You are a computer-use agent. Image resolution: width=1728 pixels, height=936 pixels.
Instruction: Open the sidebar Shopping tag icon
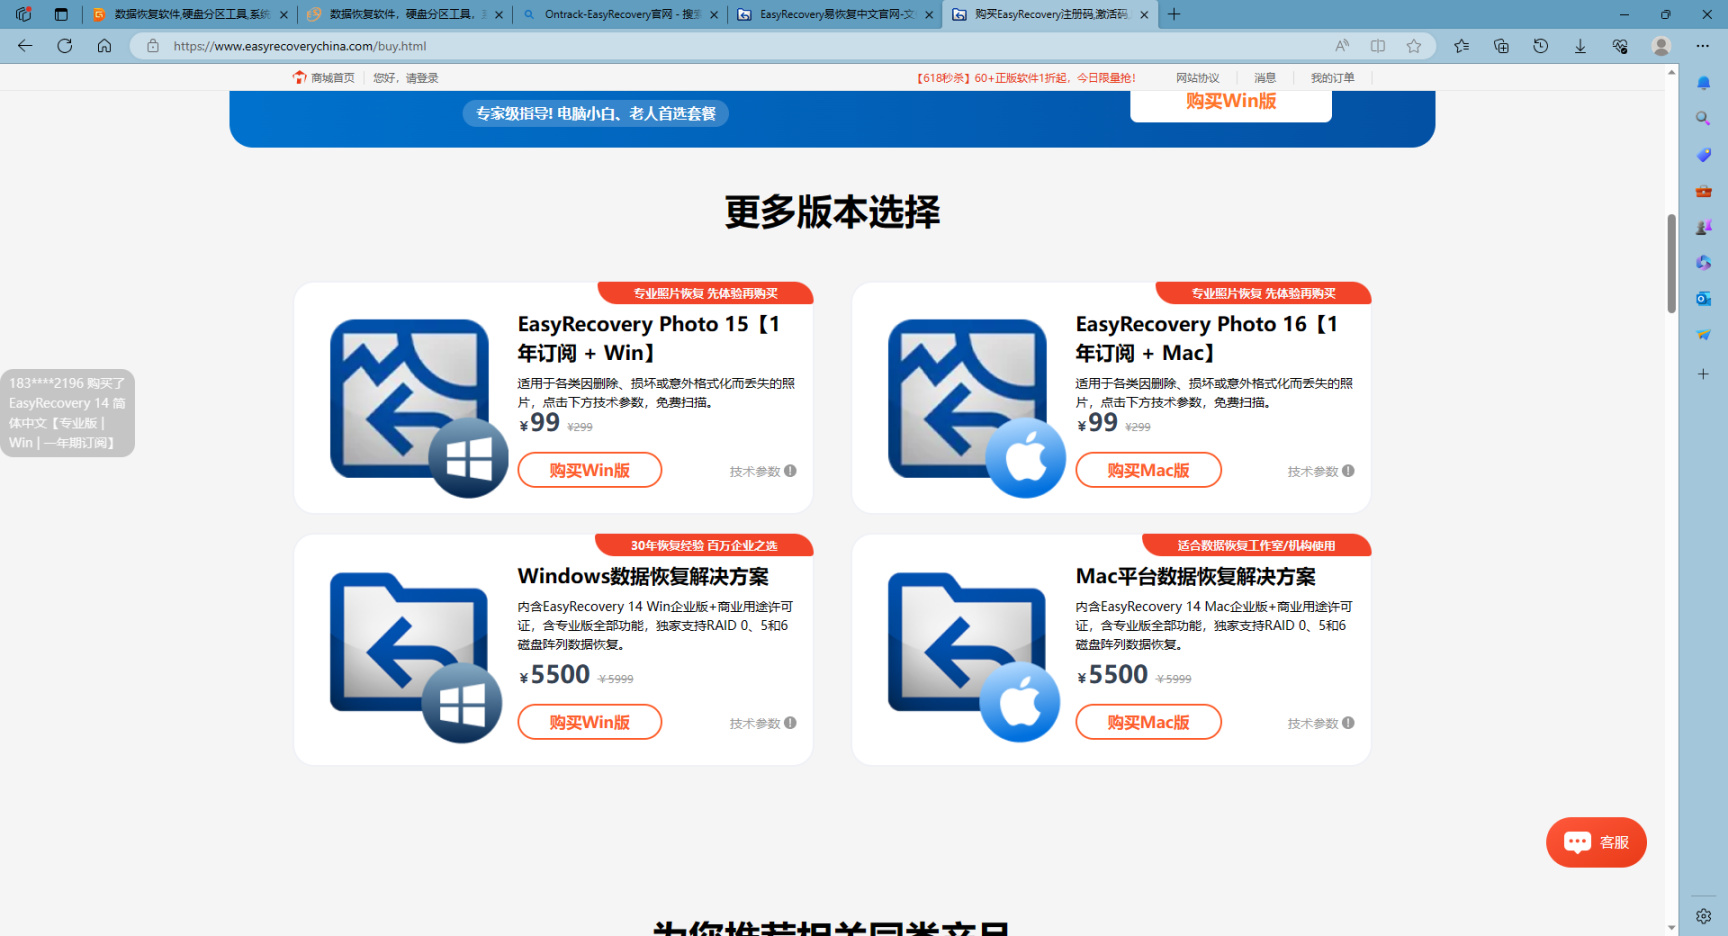pyautogui.click(x=1704, y=155)
